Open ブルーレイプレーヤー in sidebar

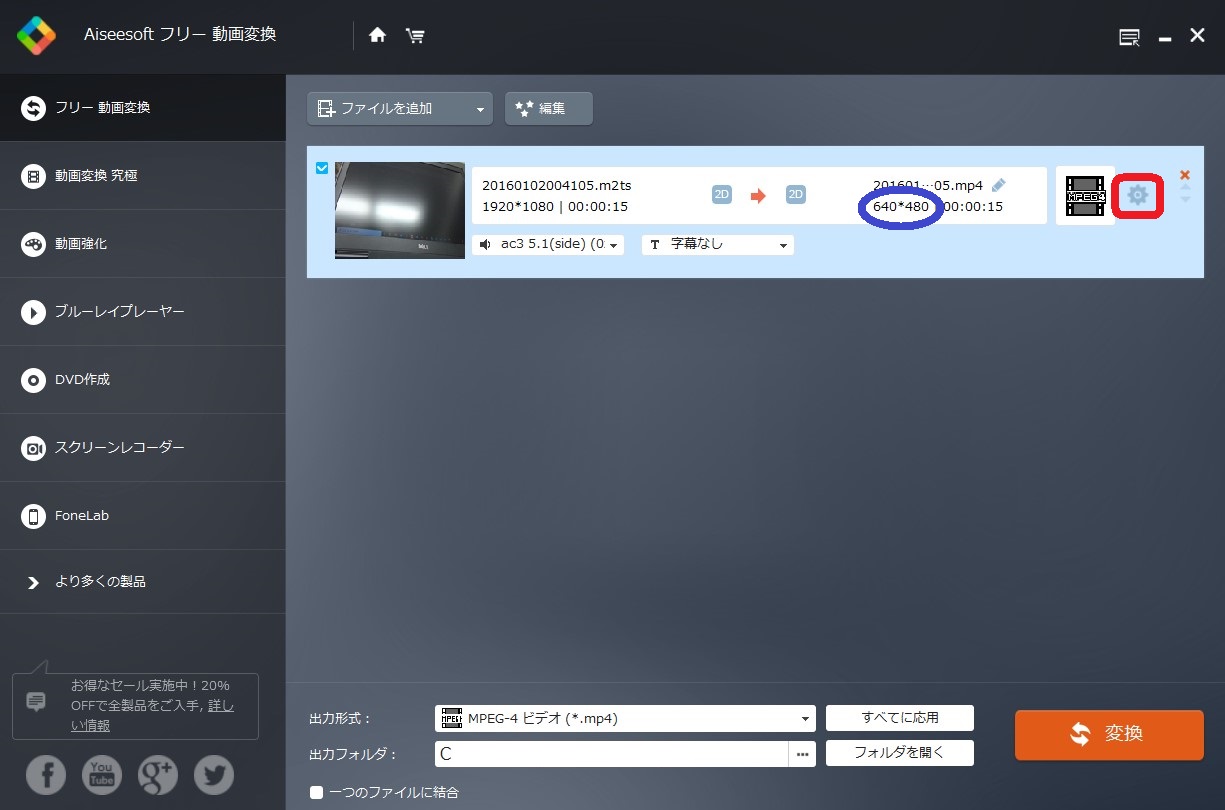[143, 312]
